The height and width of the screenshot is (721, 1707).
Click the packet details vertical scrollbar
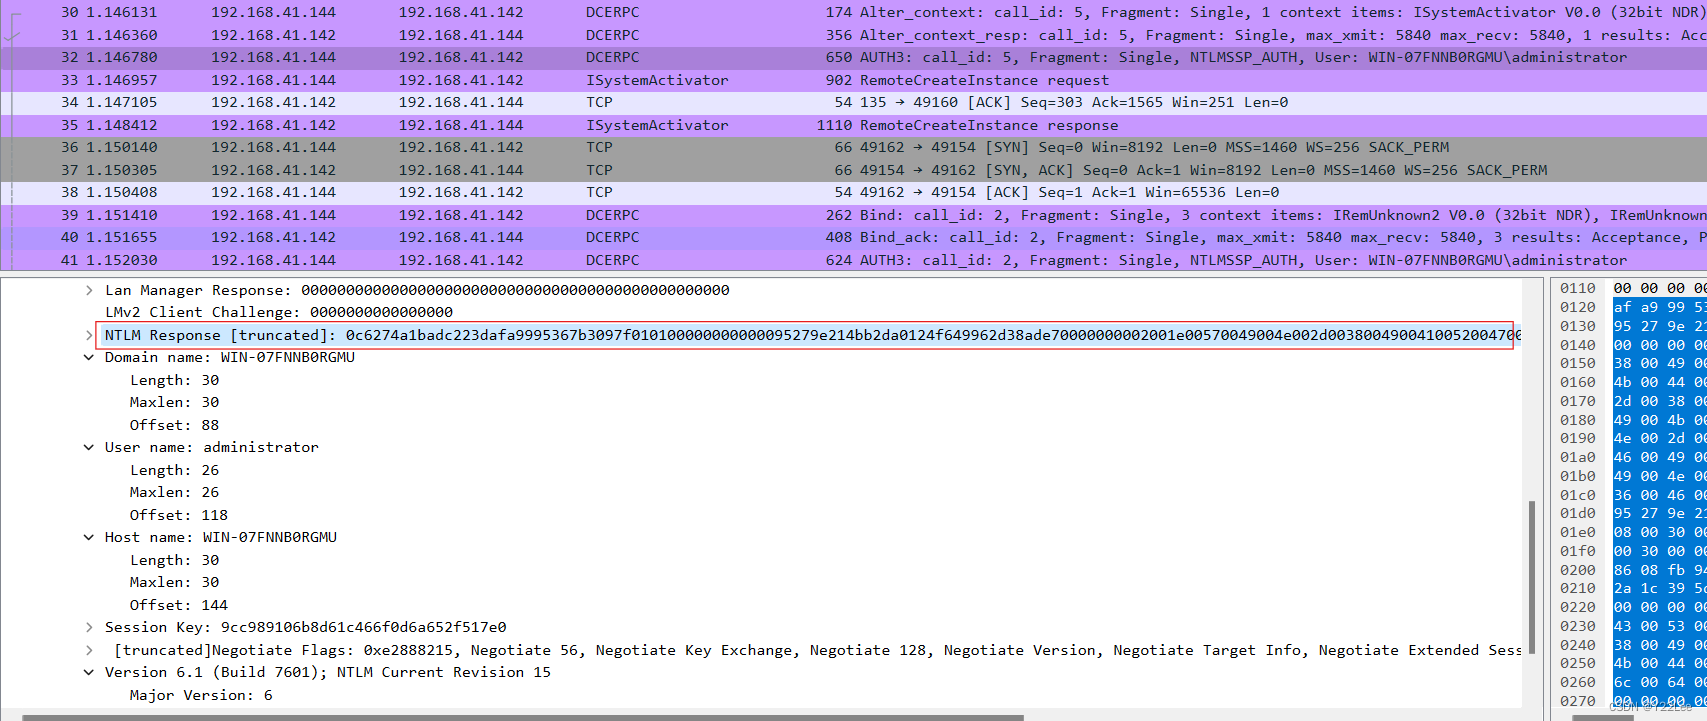[1531, 580]
